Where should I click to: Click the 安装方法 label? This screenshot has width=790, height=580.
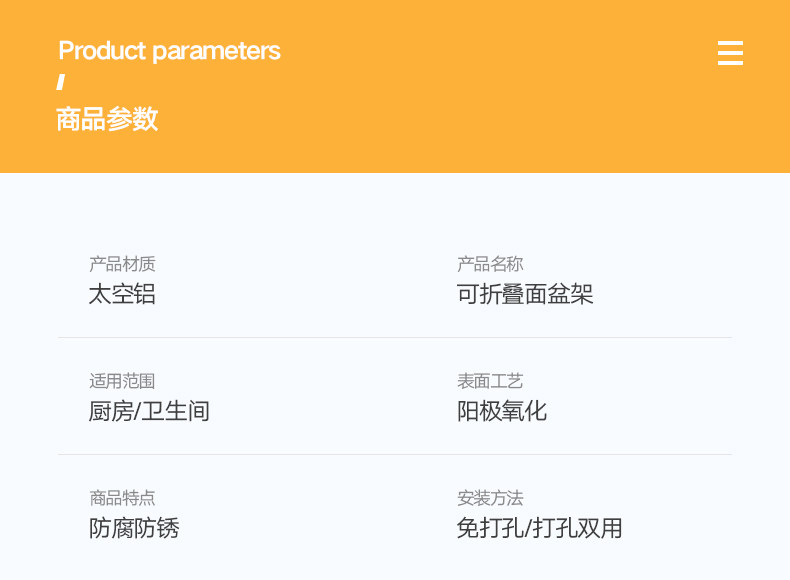[490, 498]
